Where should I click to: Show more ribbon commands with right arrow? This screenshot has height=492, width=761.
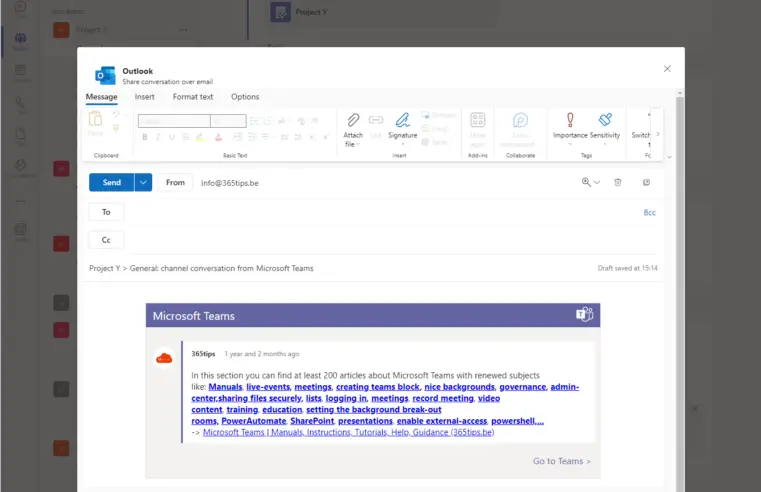pyautogui.click(x=658, y=134)
